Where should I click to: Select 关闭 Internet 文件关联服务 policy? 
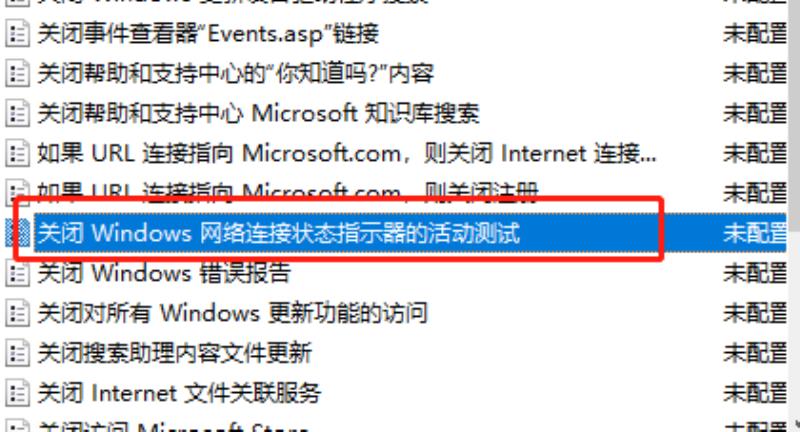pos(179,393)
